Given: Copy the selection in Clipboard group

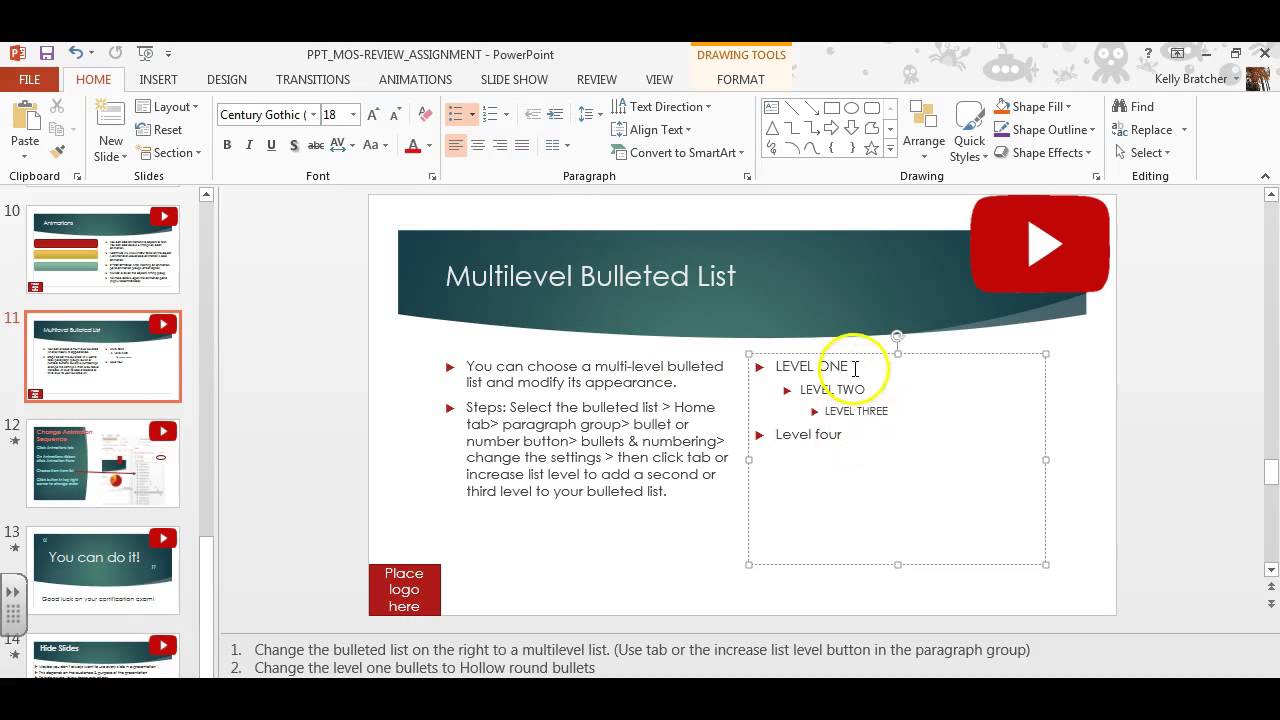Looking at the screenshot, I should coord(57,129).
